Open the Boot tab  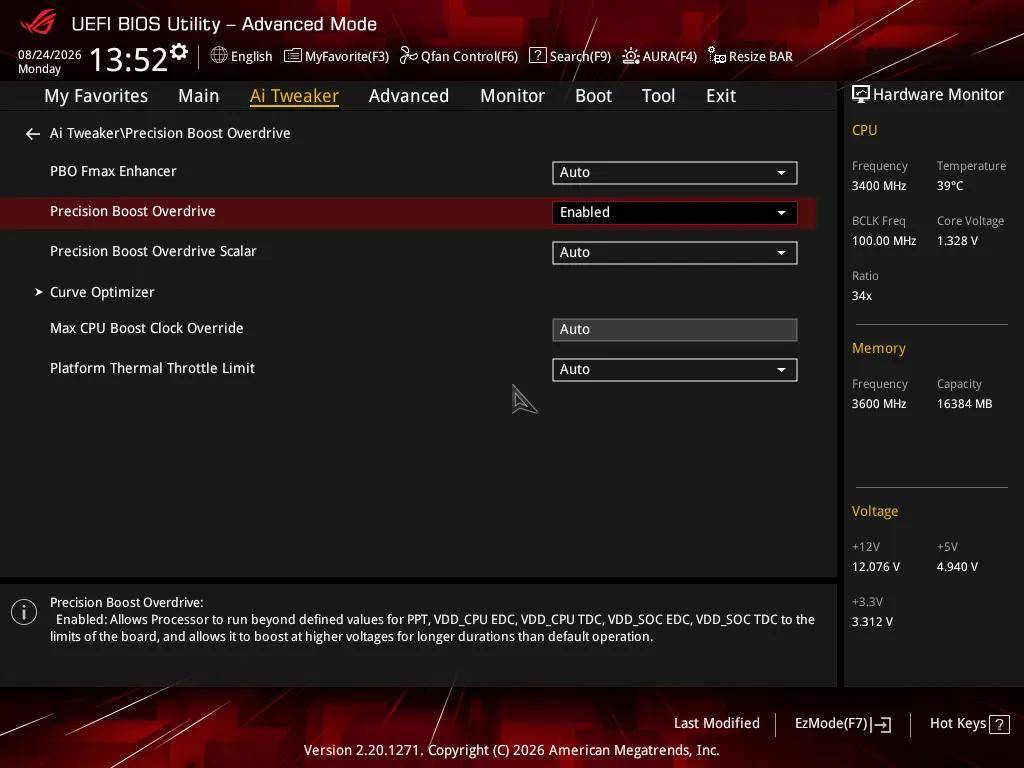594,96
